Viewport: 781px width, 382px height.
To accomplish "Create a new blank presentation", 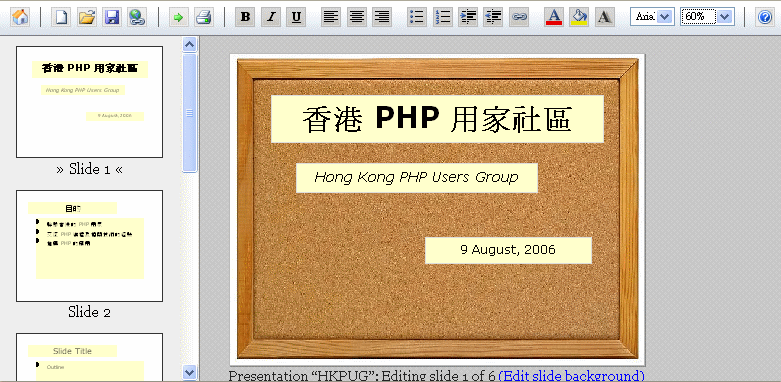I will tap(61, 17).
